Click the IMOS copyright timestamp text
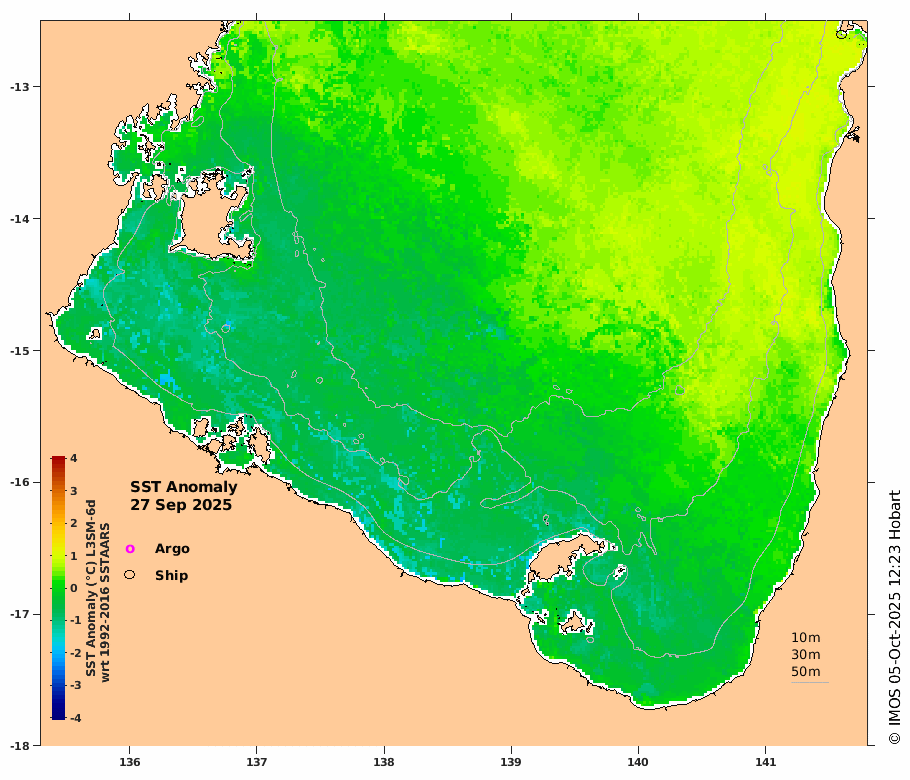This screenshot has width=910, height=780. tap(894, 618)
